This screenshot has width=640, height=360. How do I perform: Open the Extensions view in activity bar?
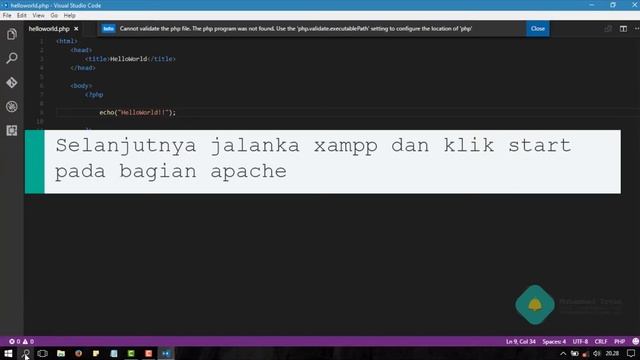coord(12,131)
